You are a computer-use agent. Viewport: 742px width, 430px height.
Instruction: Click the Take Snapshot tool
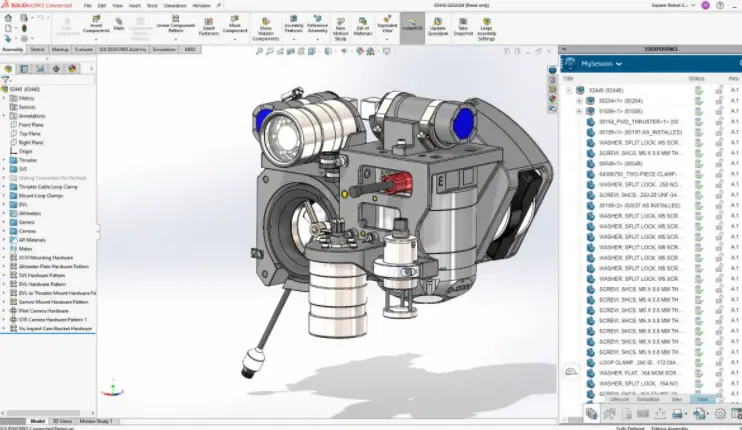(463, 27)
